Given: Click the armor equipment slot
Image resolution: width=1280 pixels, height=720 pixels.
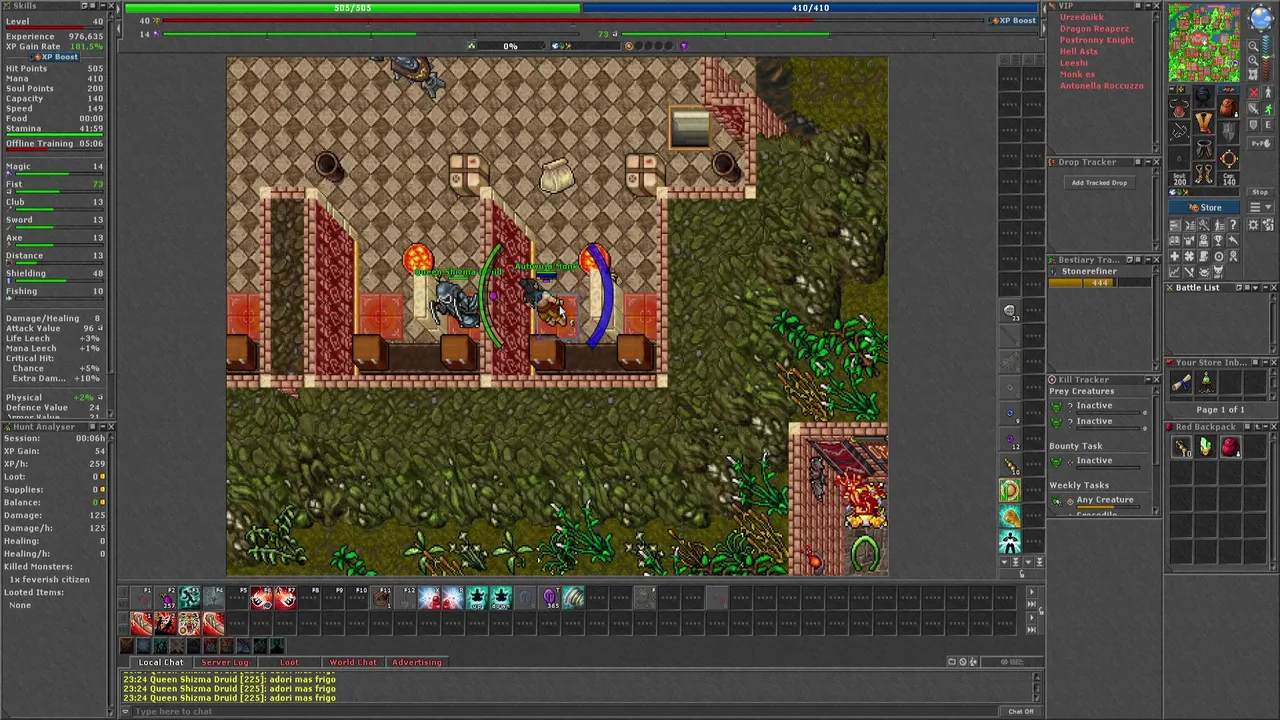Looking at the screenshot, I should (1203, 122).
